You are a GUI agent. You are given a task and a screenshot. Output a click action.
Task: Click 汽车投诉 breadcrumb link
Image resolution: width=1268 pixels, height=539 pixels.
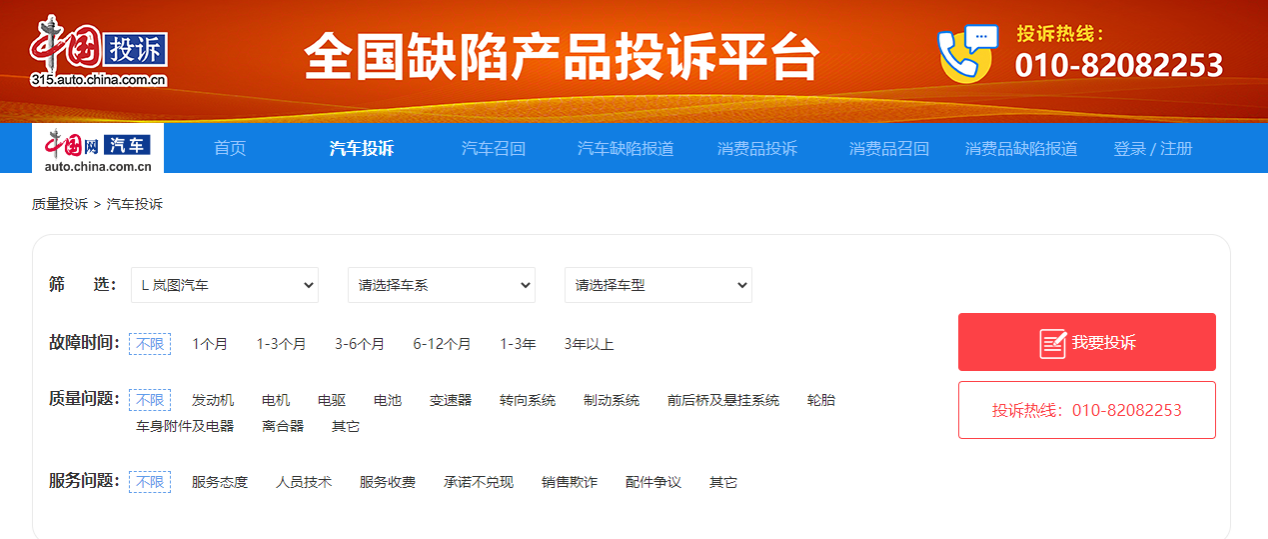(x=135, y=204)
